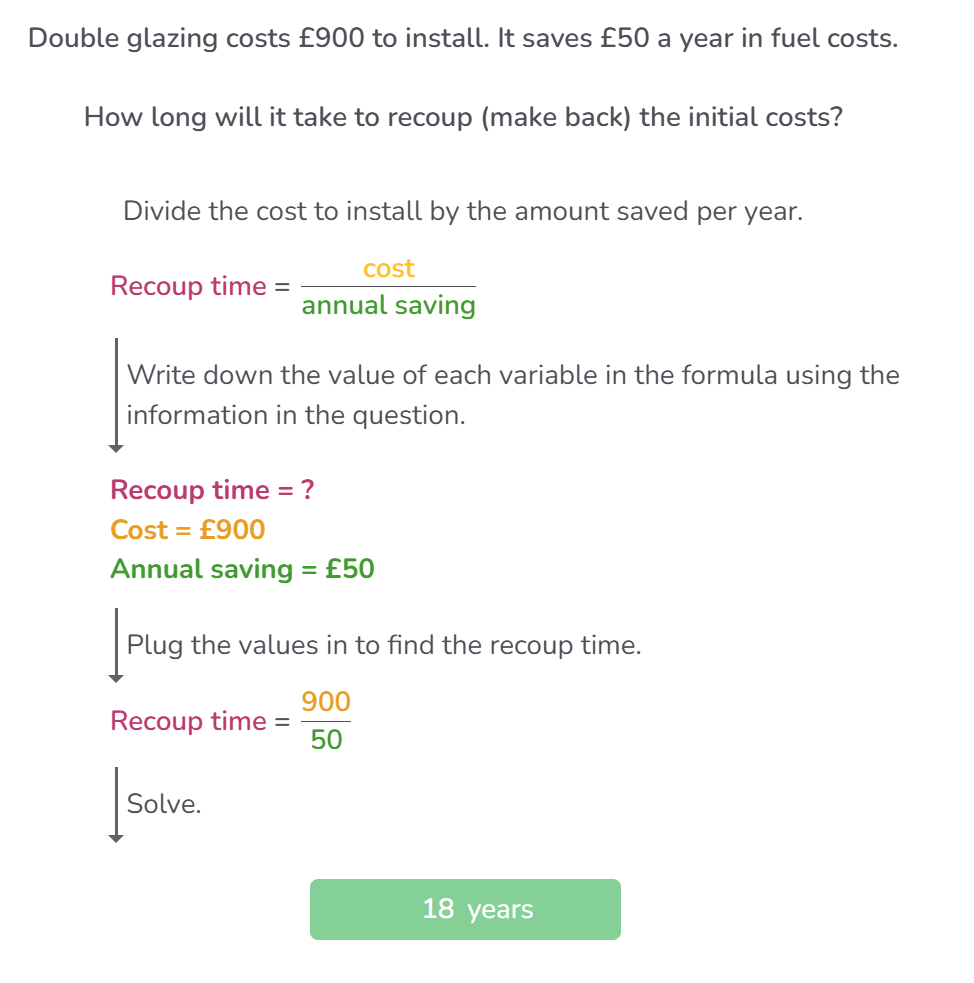Click the orange 'Cost = £900' line

pyautogui.click(x=188, y=529)
